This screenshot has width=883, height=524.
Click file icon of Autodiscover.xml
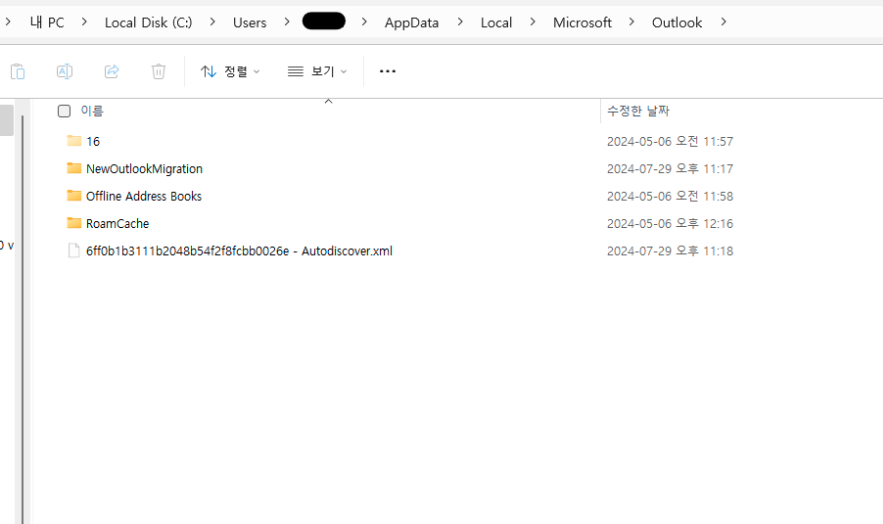coord(74,250)
